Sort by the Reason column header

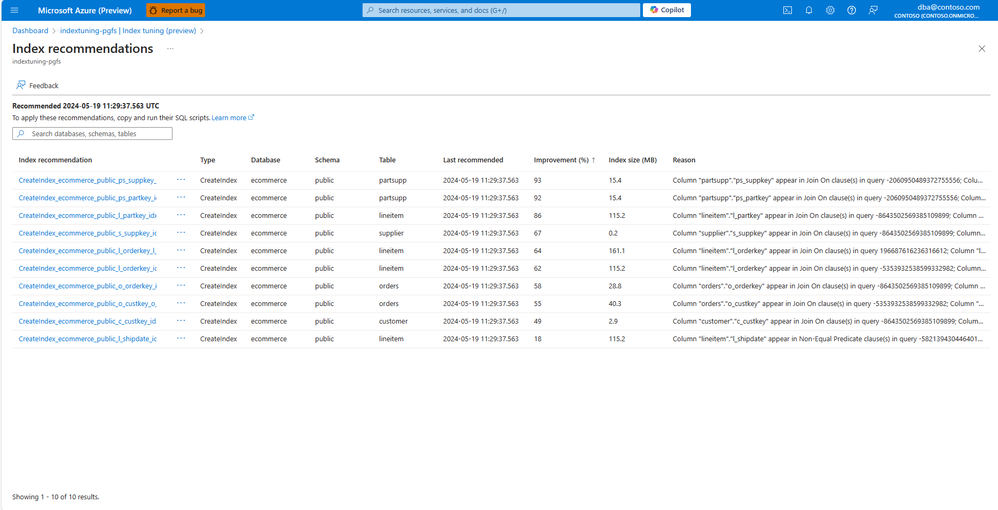[x=684, y=160]
